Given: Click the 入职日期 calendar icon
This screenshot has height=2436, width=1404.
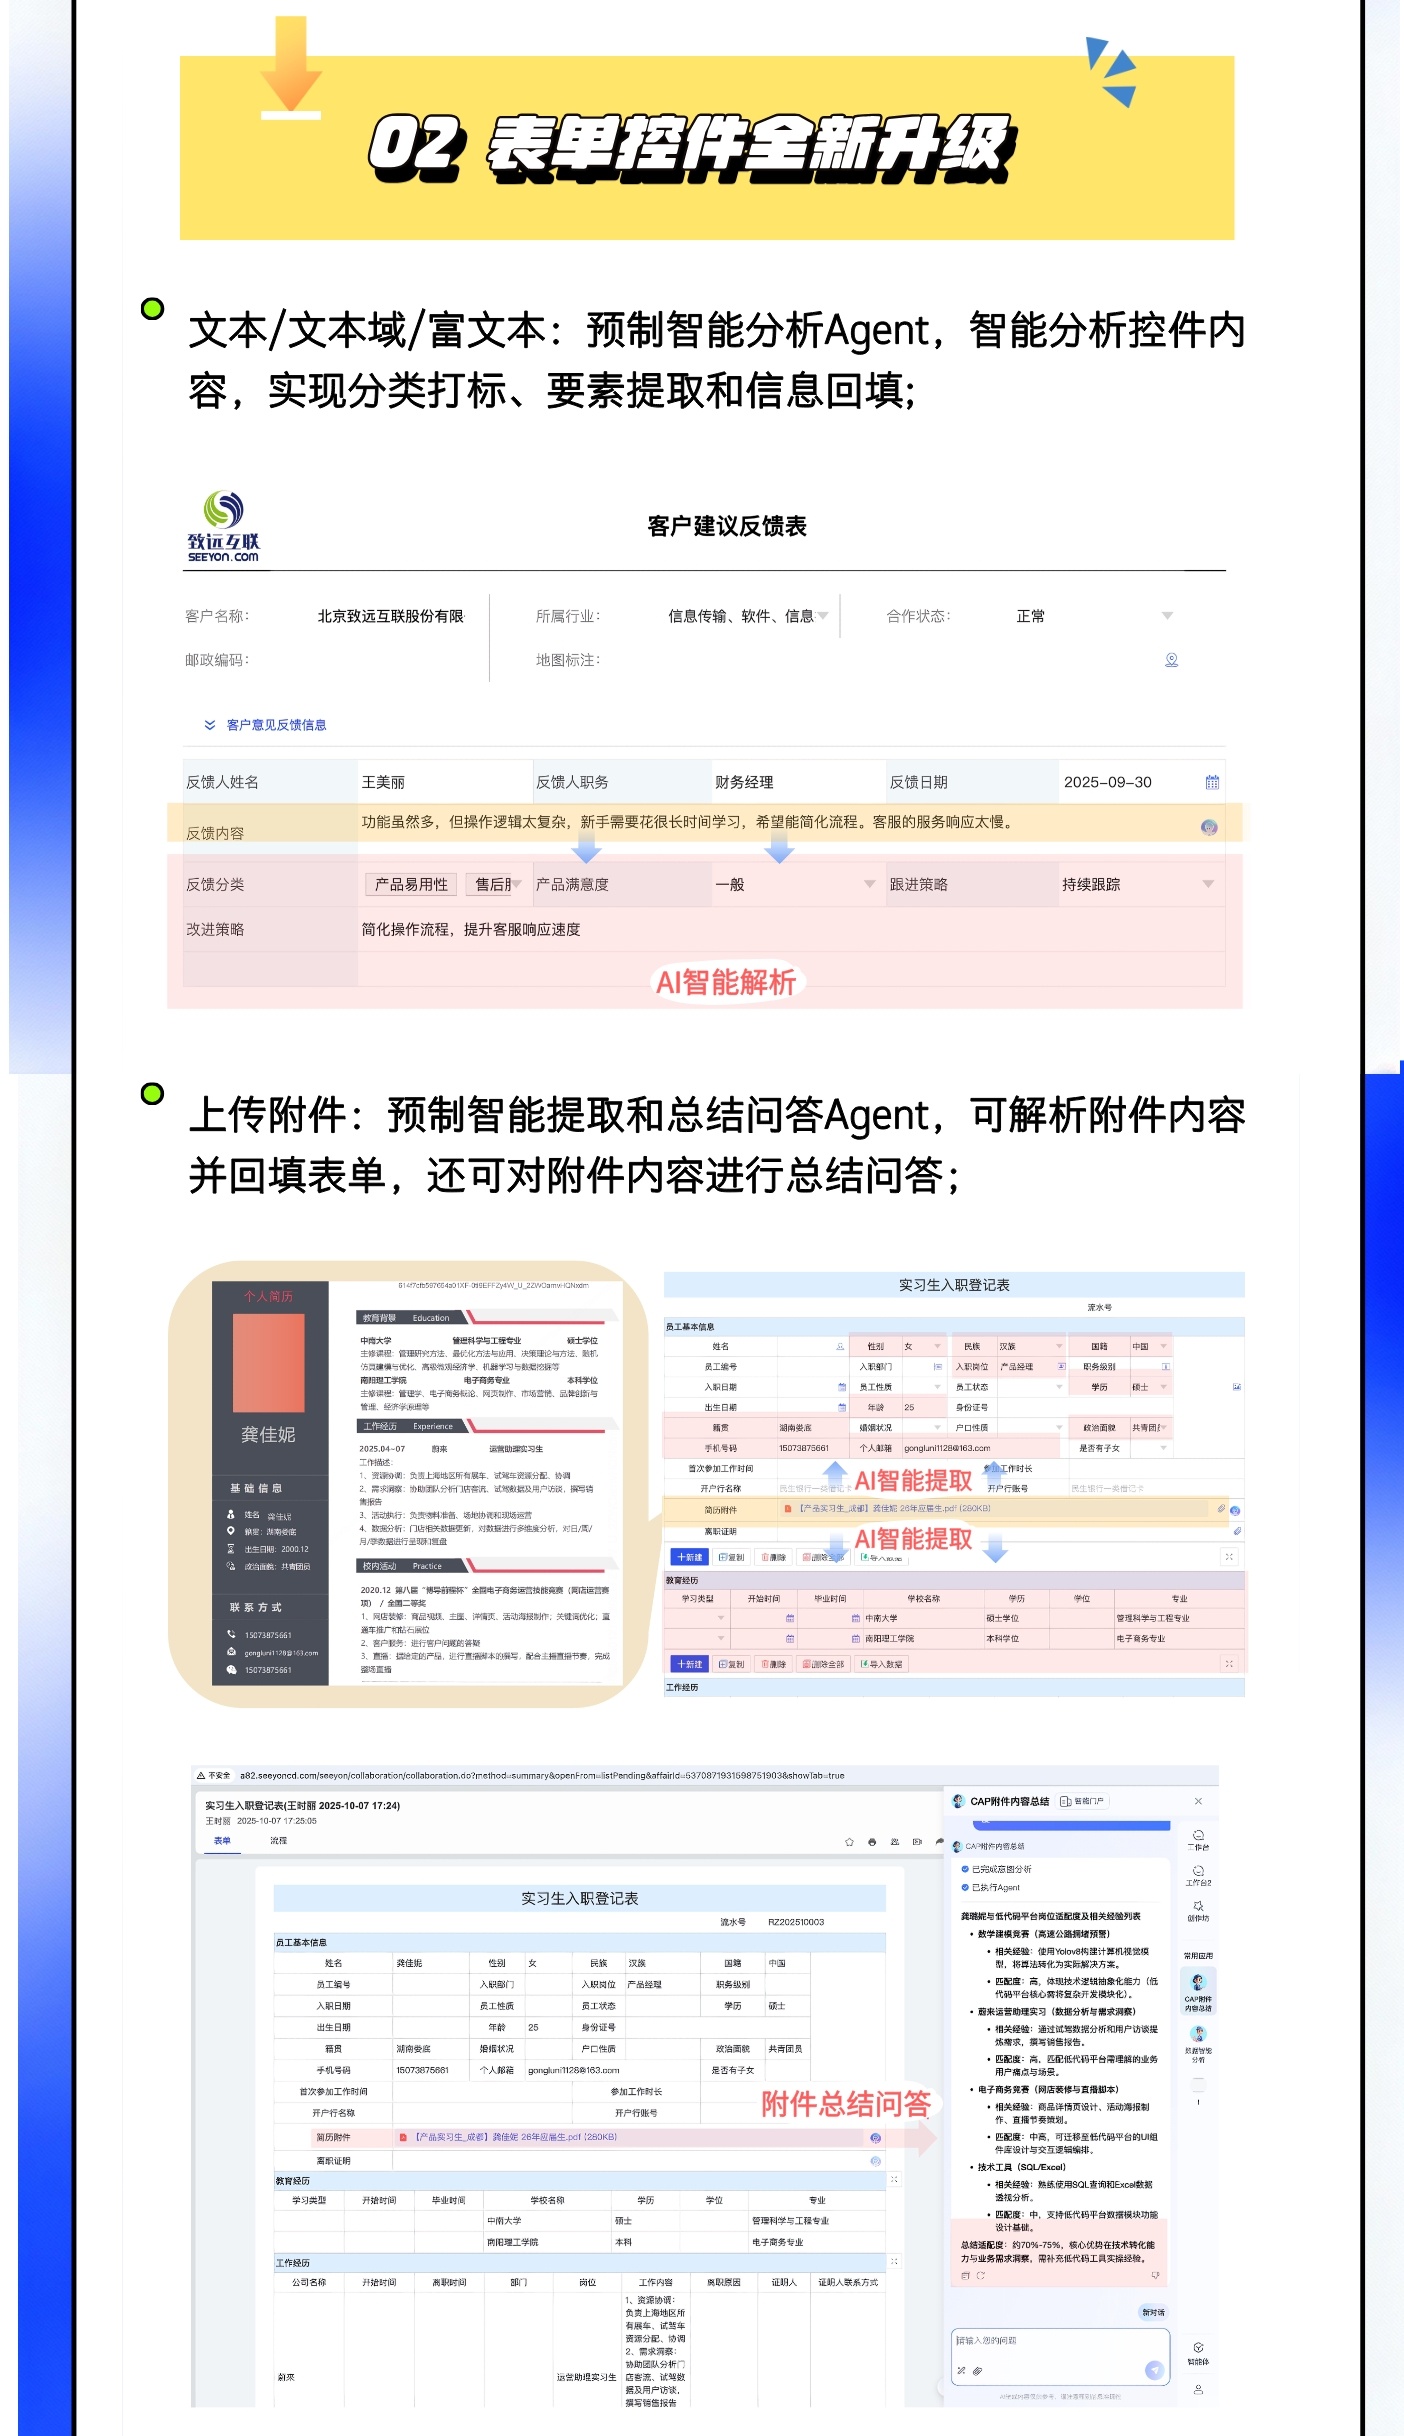Looking at the screenshot, I should [x=841, y=1387].
